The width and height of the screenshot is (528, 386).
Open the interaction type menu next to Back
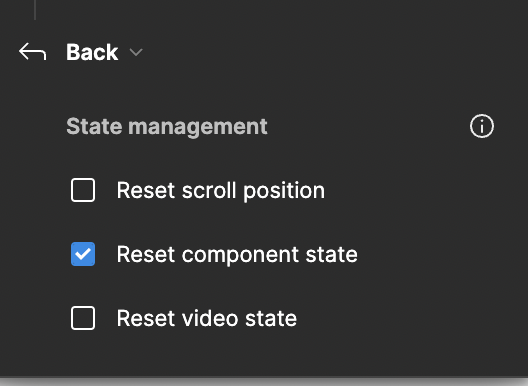click(x=136, y=52)
